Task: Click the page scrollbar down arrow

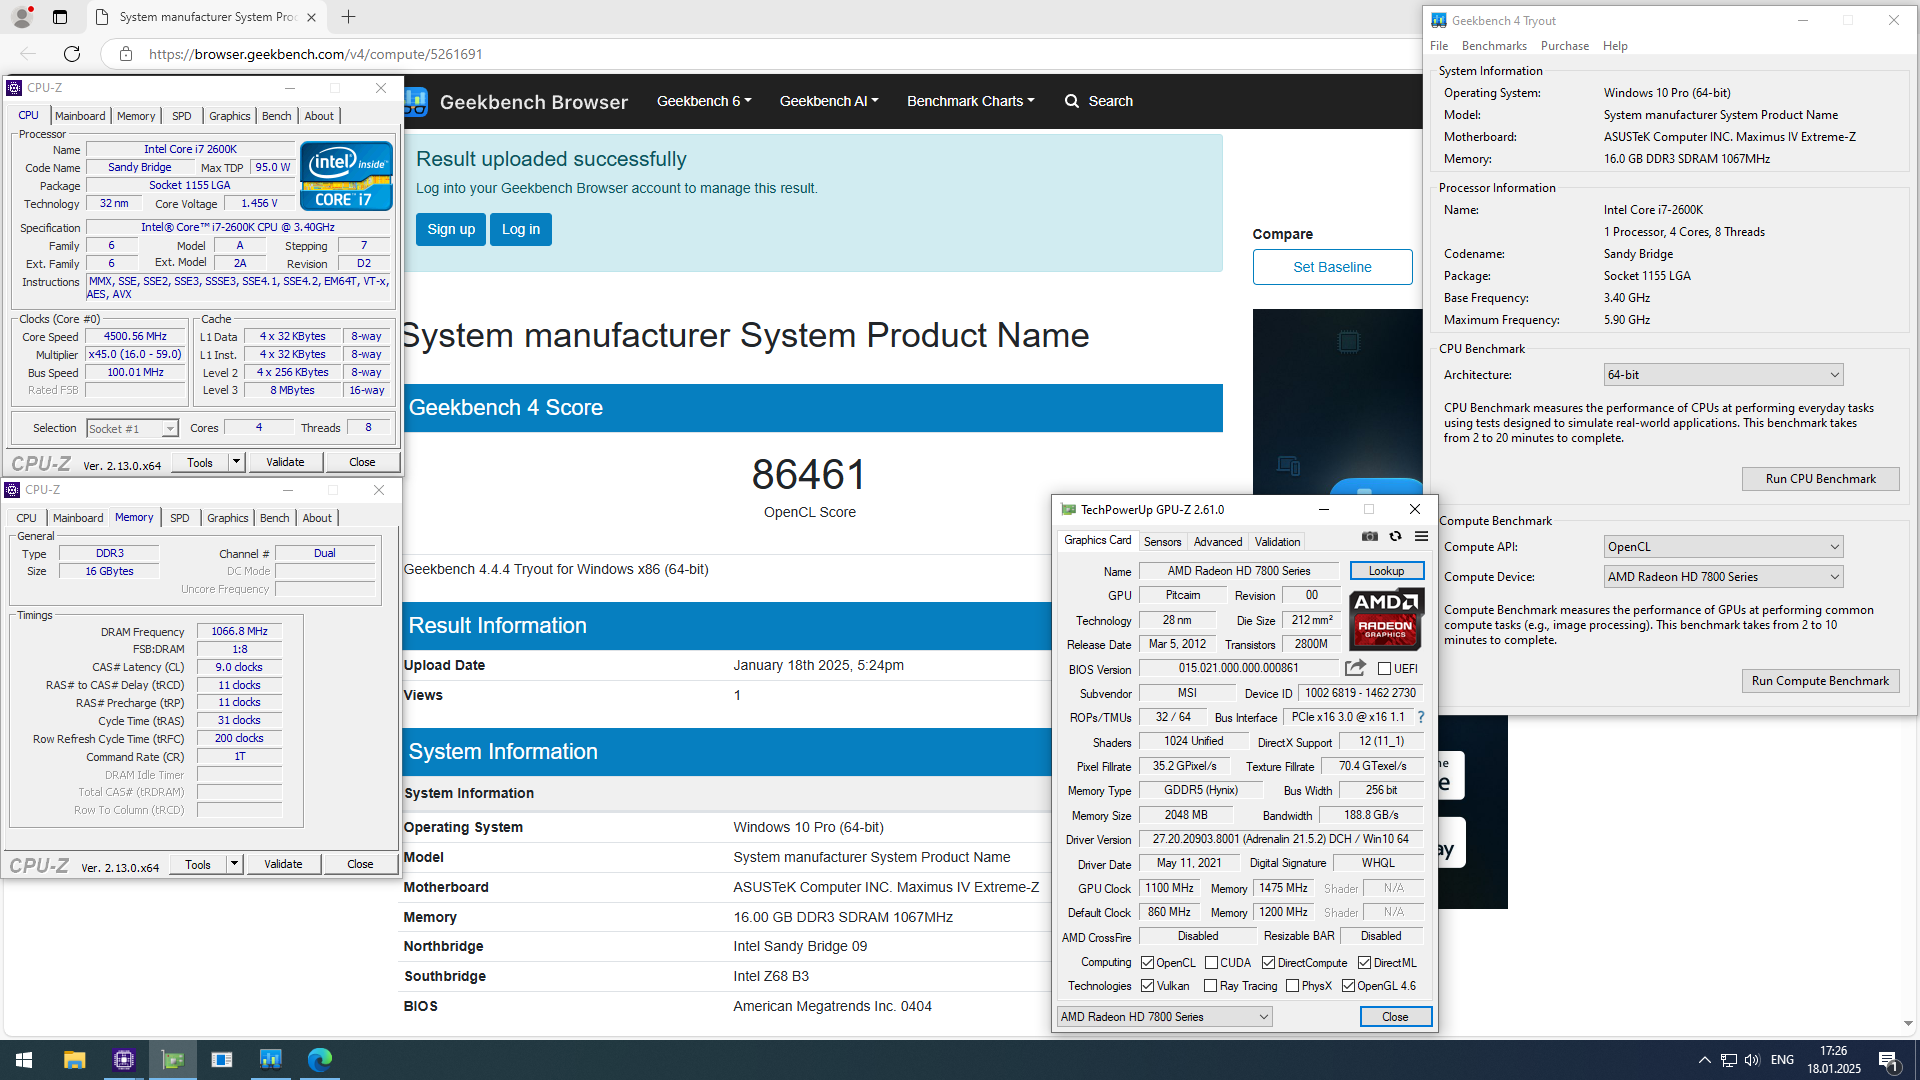Action: pyautogui.click(x=1908, y=1024)
